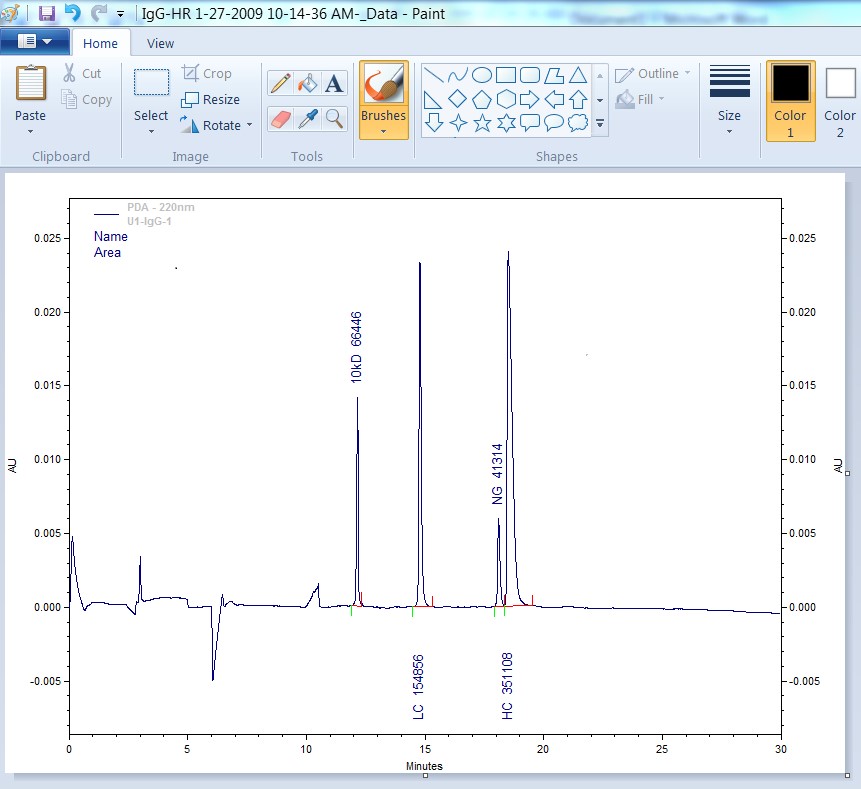Select the Magnifier tool
The image size is (861, 789).
(x=334, y=119)
